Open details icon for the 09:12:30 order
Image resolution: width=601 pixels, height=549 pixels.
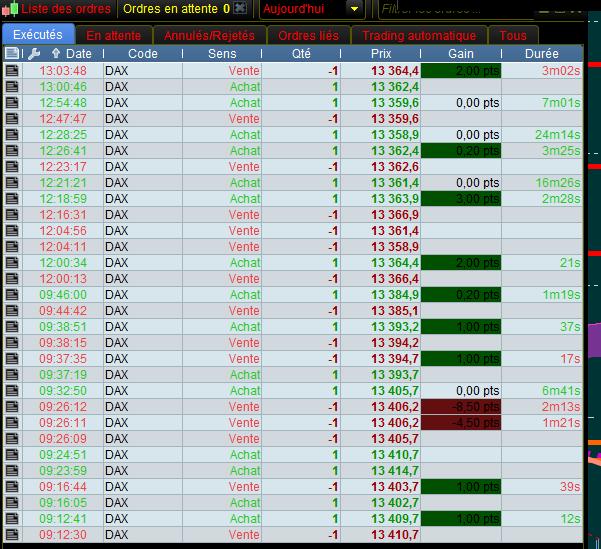12,534
